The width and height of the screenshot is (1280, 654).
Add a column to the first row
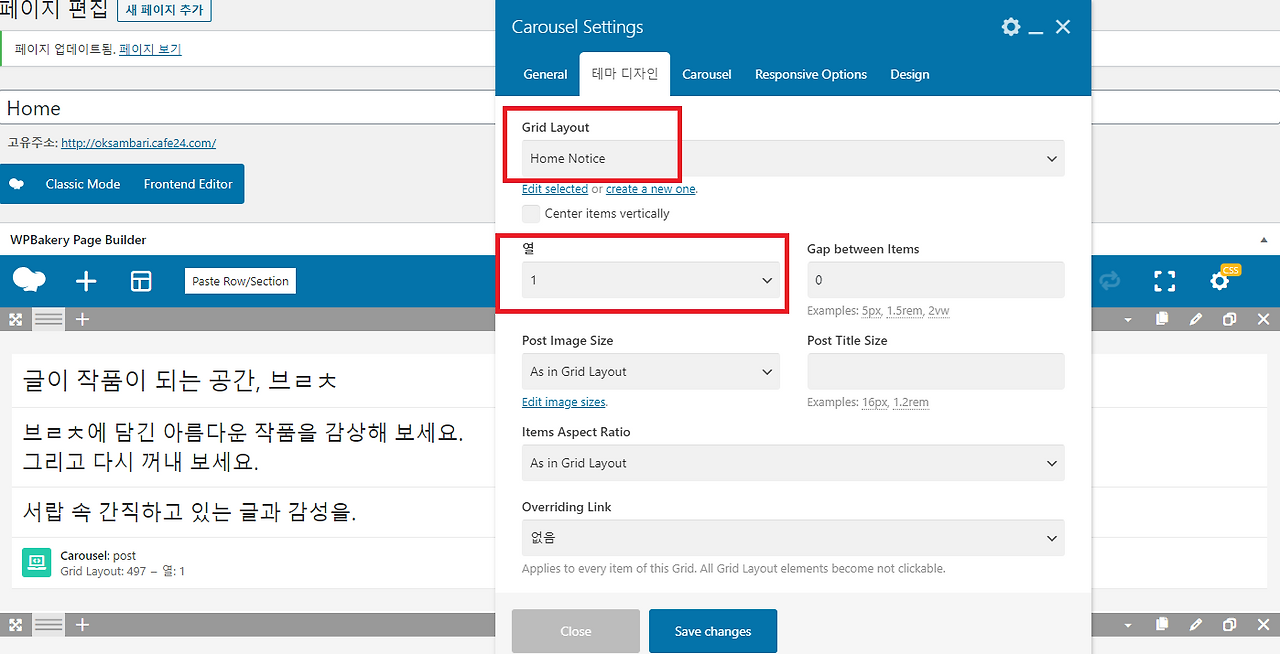(83, 319)
